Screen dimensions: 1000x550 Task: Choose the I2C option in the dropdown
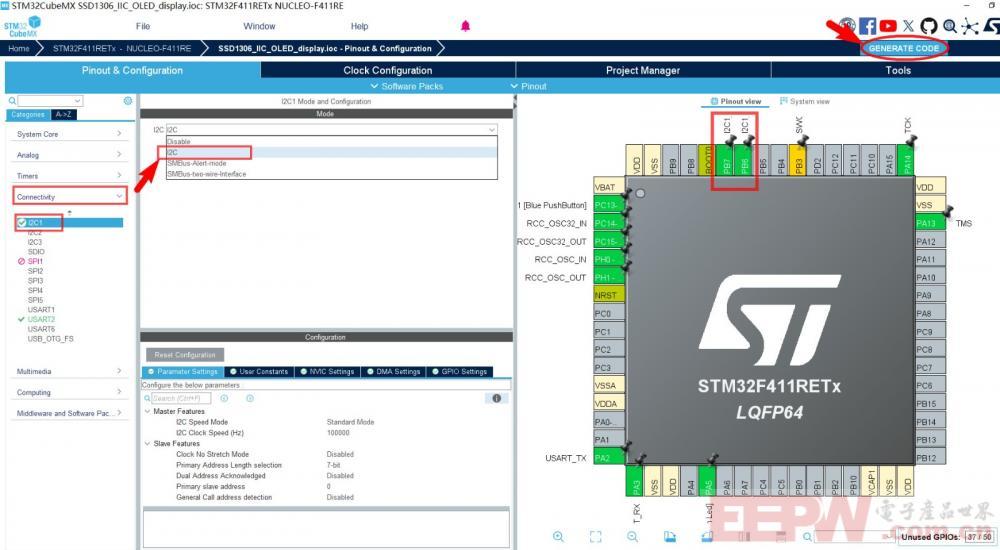point(331,152)
